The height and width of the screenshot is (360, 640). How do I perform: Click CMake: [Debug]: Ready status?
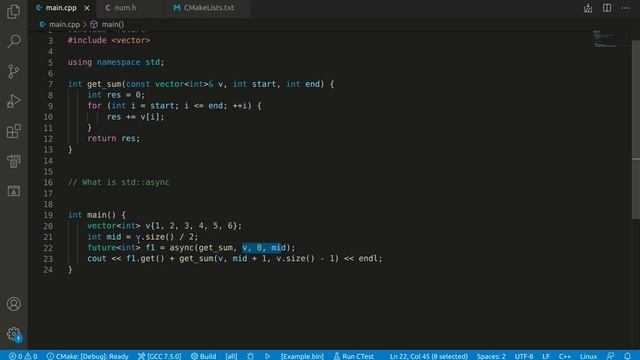point(87,356)
